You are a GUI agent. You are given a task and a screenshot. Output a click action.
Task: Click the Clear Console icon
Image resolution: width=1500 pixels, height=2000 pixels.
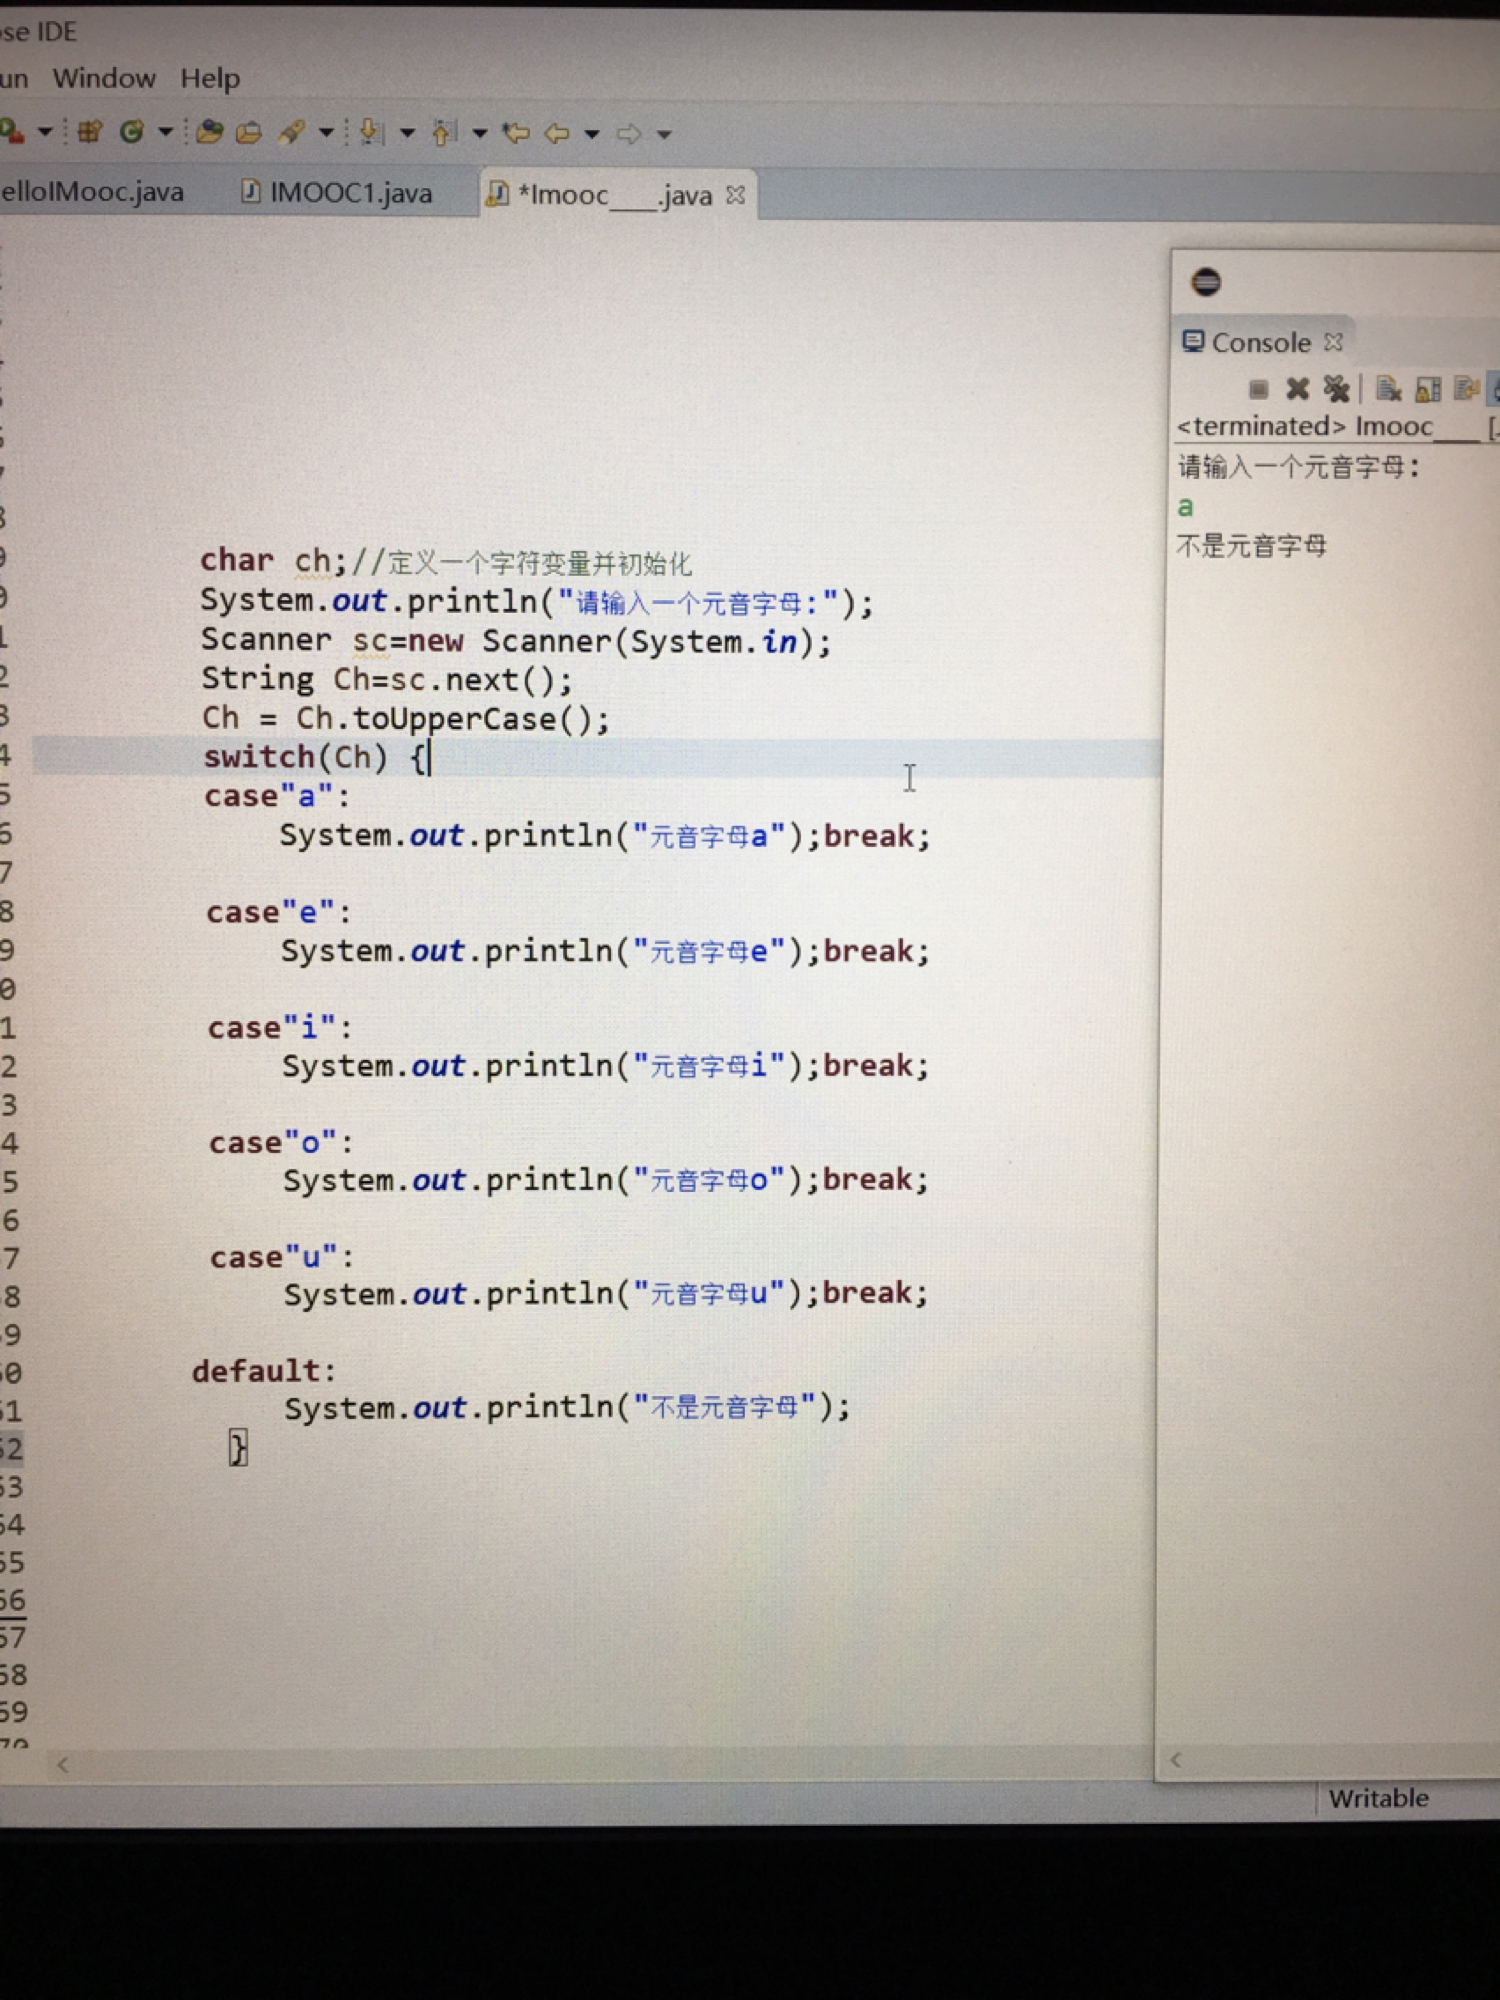1388,389
